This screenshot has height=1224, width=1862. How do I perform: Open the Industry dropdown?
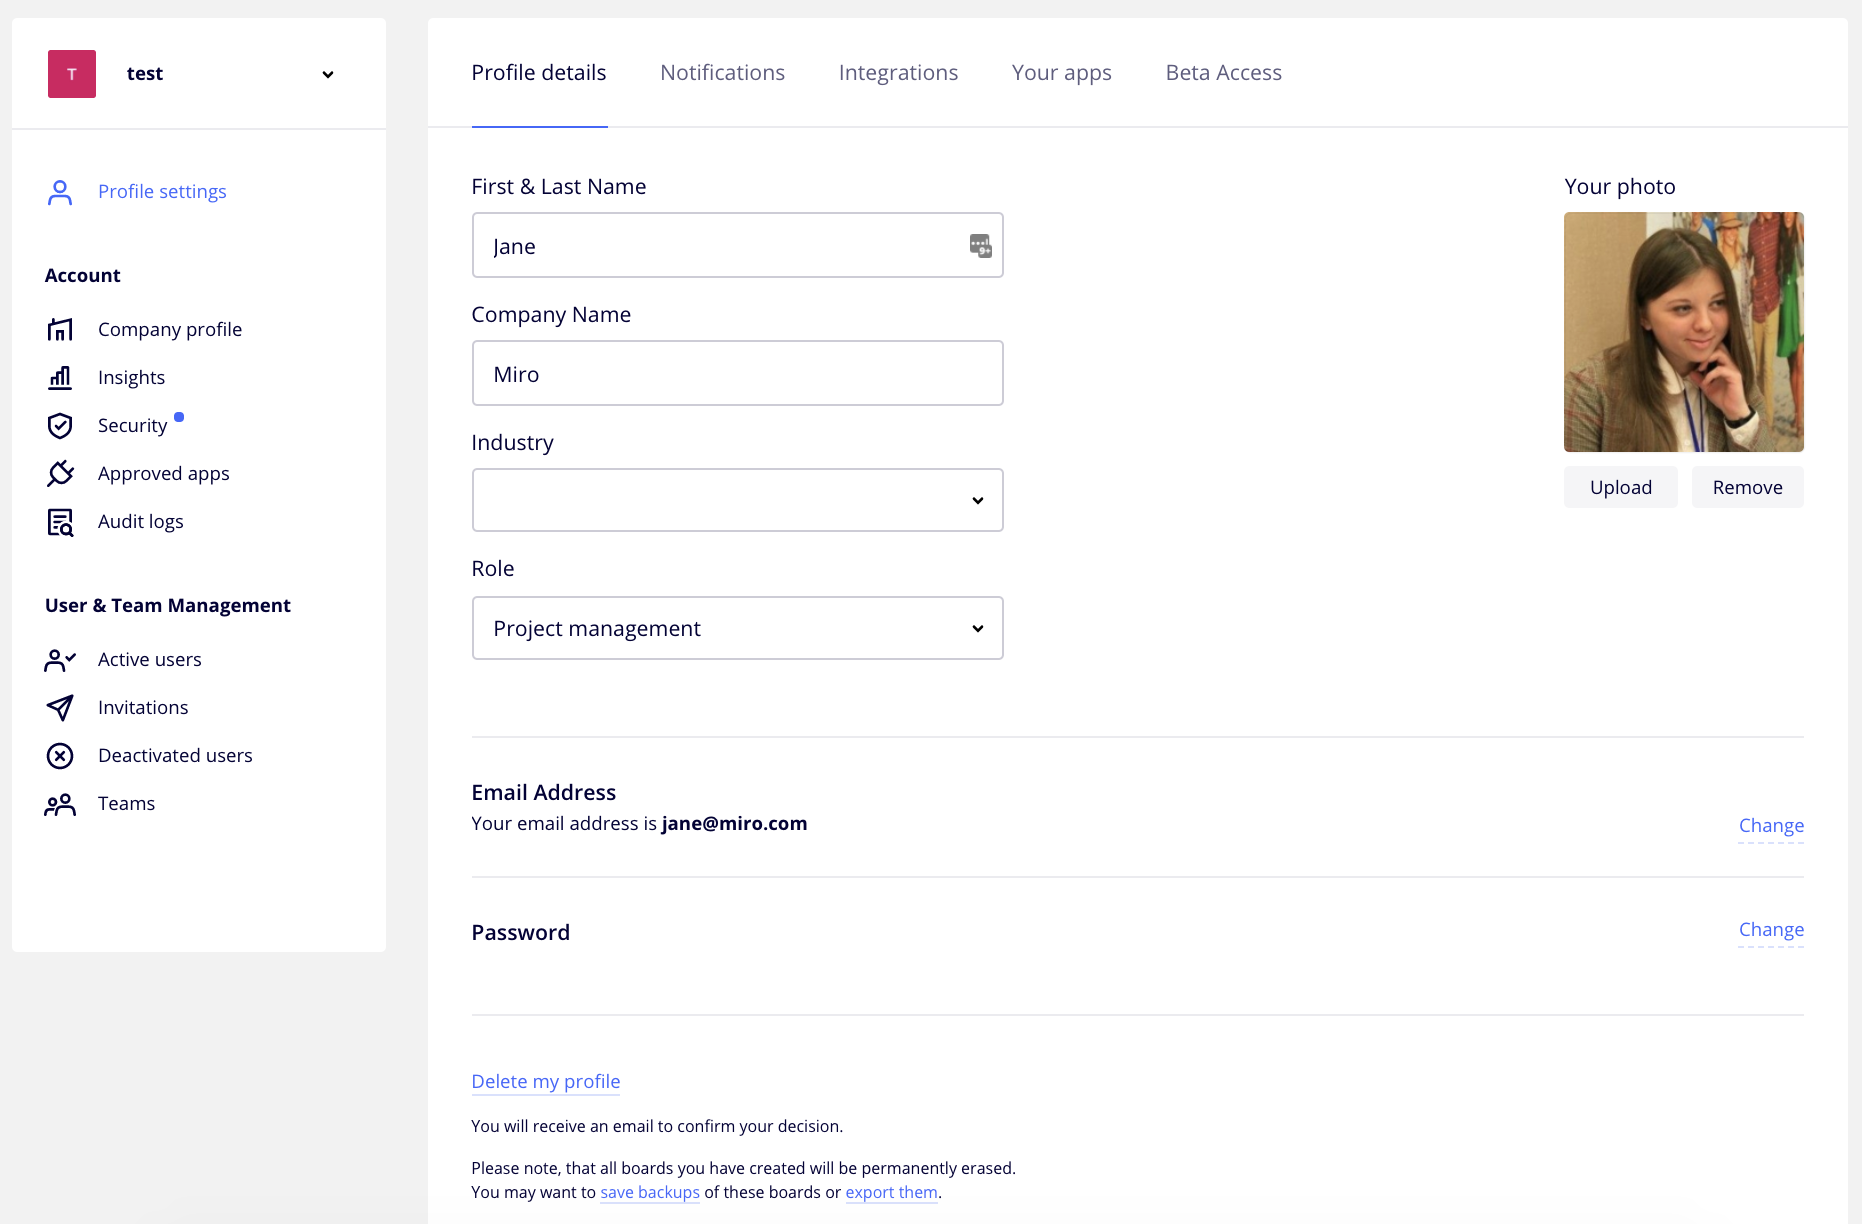point(737,500)
